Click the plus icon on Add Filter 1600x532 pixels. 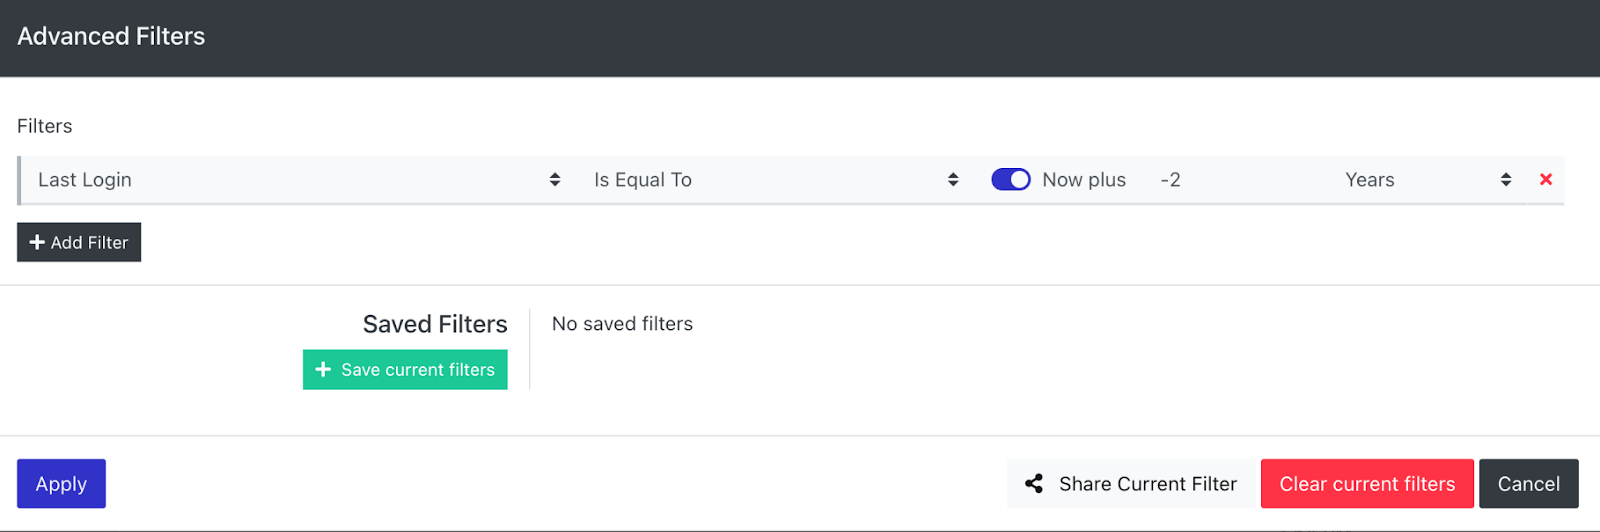[37, 243]
